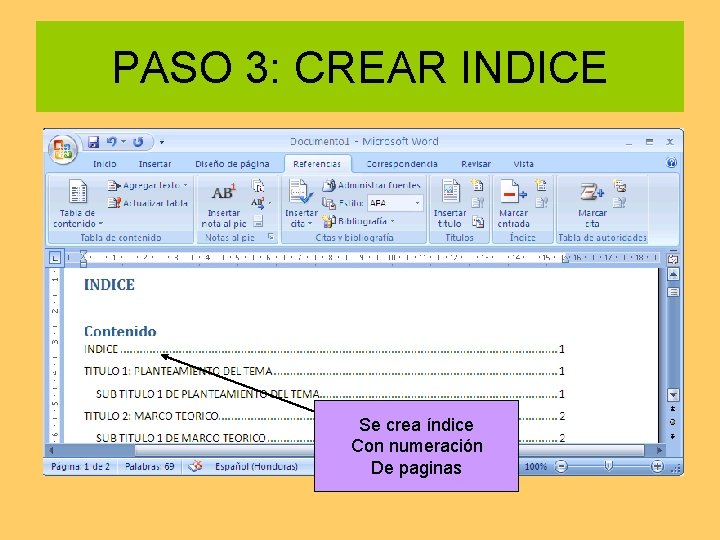Click Insertar título caption button

pos(450,203)
